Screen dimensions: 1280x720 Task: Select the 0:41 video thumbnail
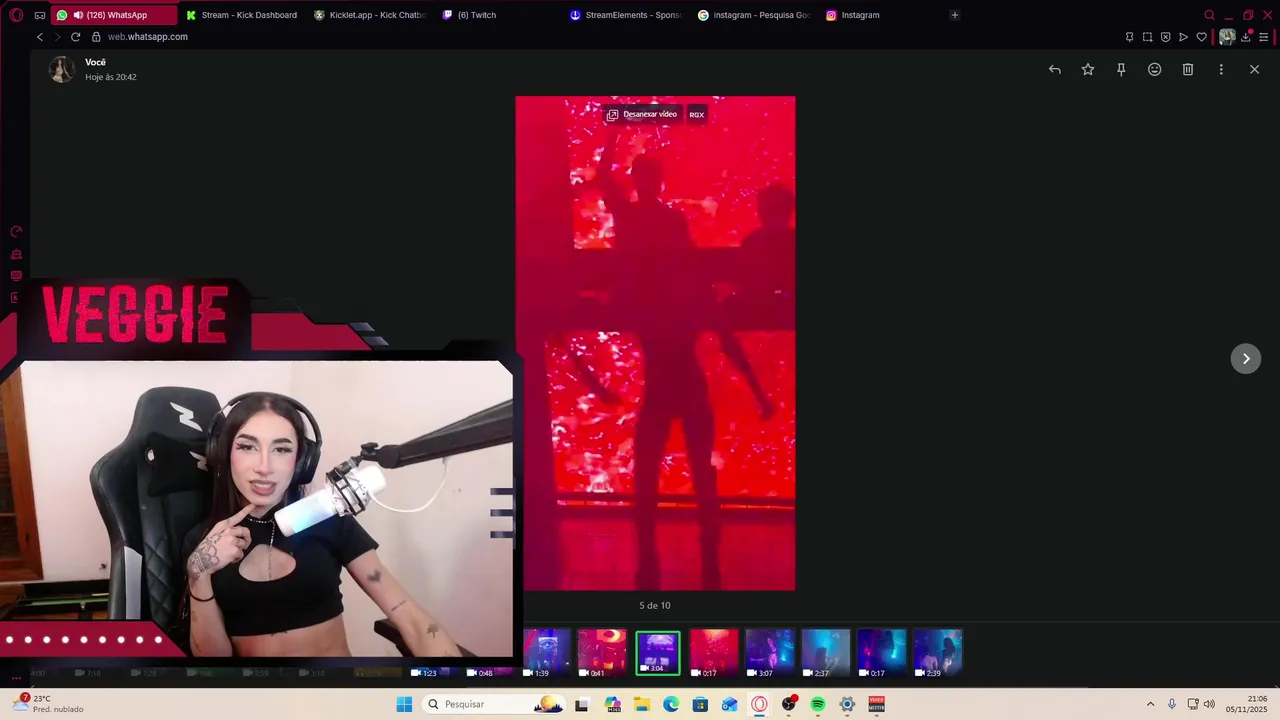pos(602,653)
